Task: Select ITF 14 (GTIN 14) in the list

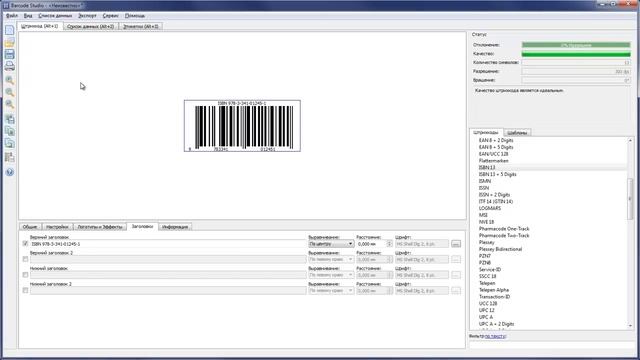Action: pyautogui.click(x=496, y=202)
